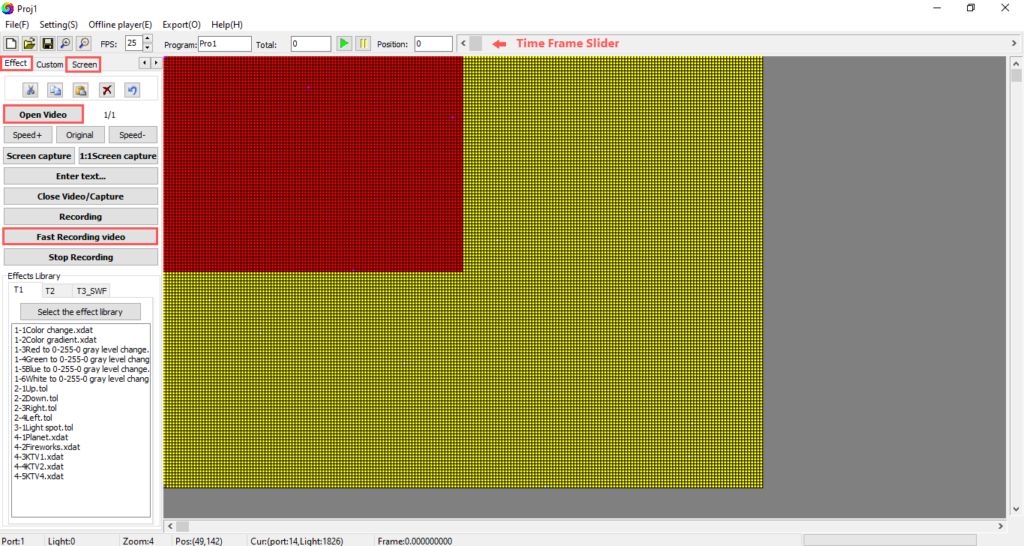Open the Help(H) menu
The width and height of the screenshot is (1024, 546).
click(x=227, y=24)
